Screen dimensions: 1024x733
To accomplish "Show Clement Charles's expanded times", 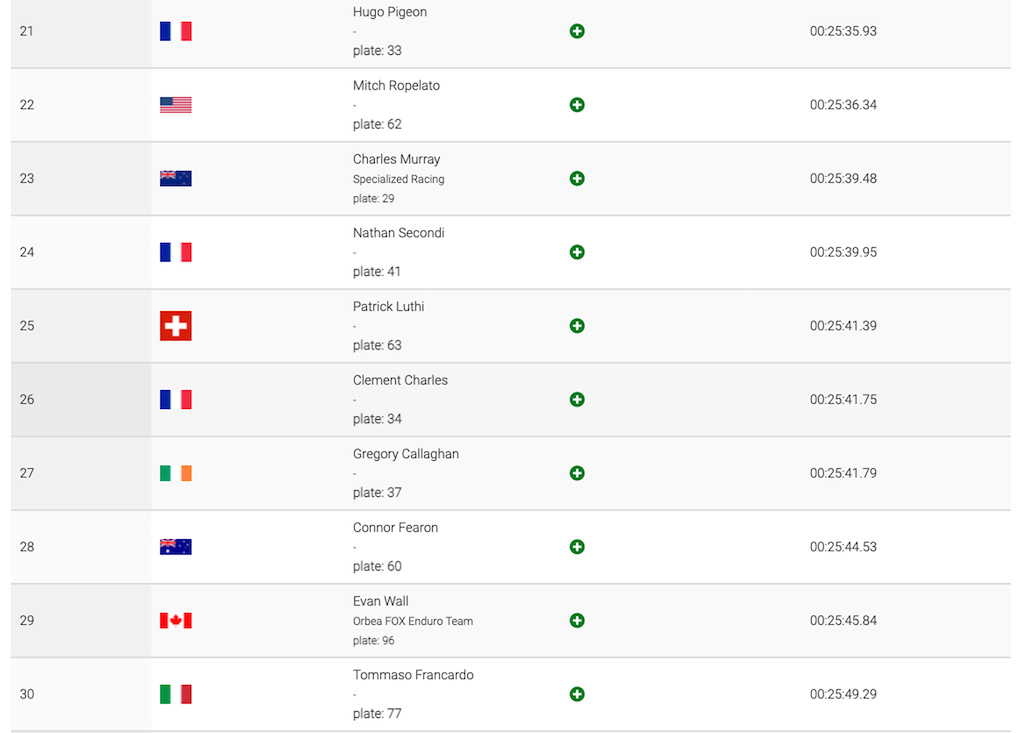I will click(x=577, y=400).
